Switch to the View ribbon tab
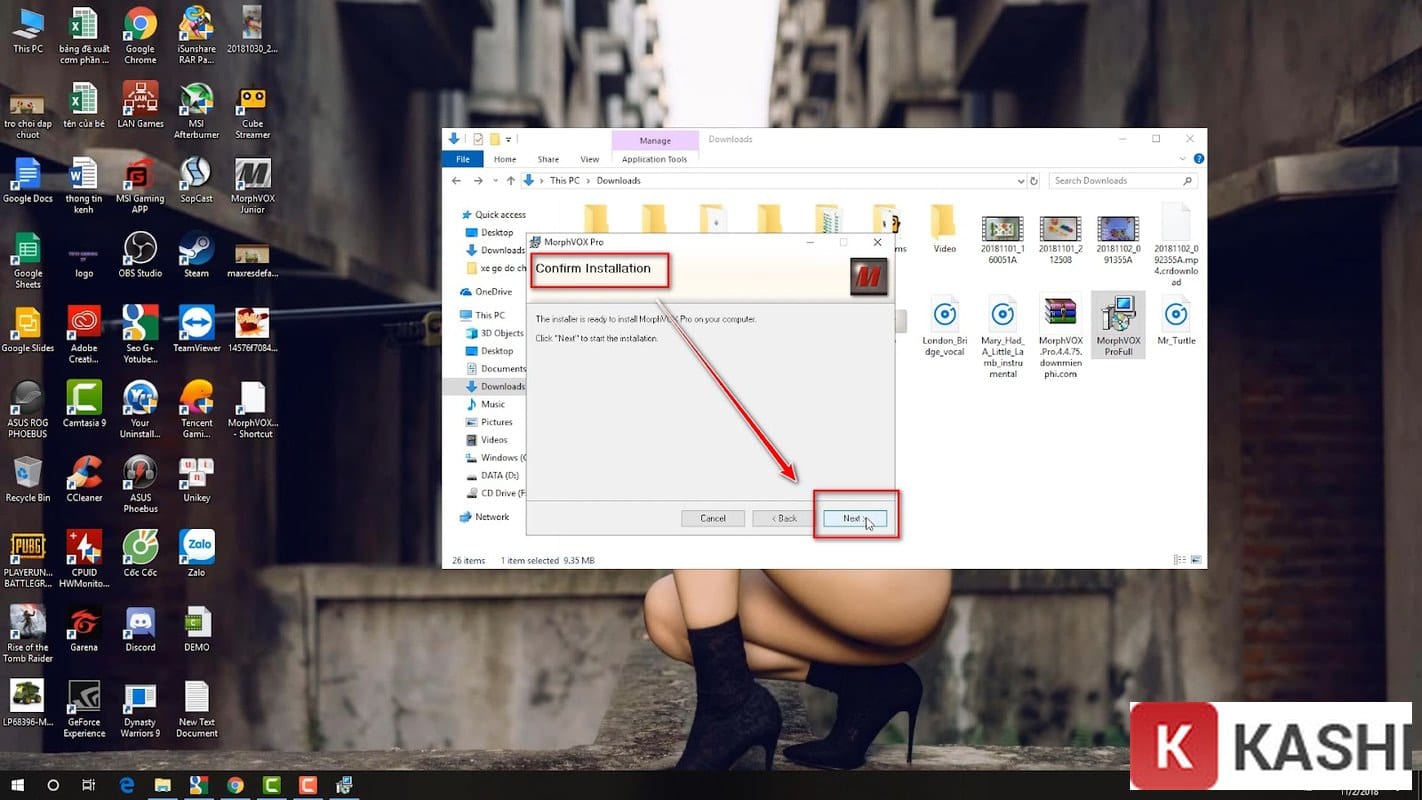This screenshot has width=1422, height=800. 590,158
